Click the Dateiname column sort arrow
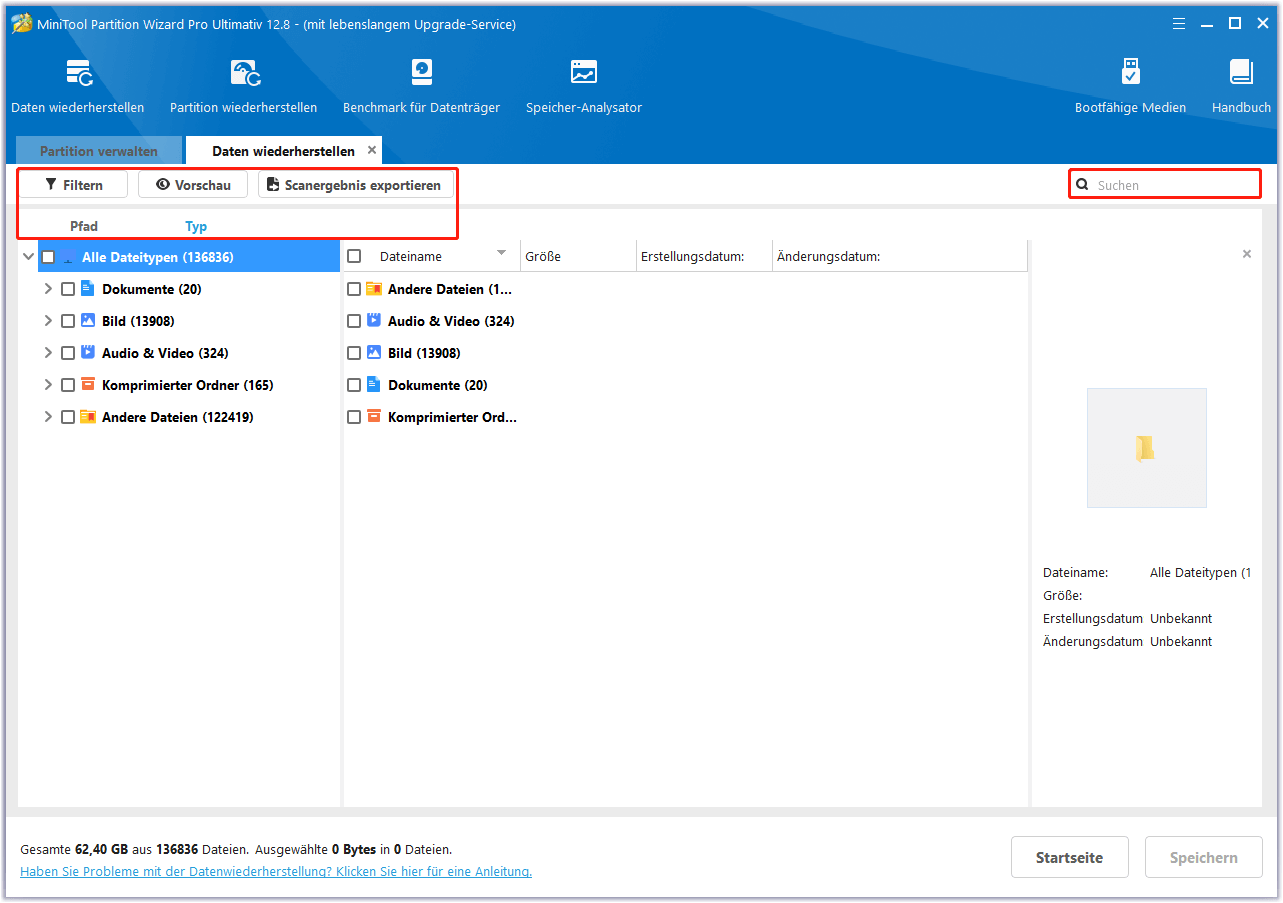This screenshot has height=903, width=1283. click(502, 253)
